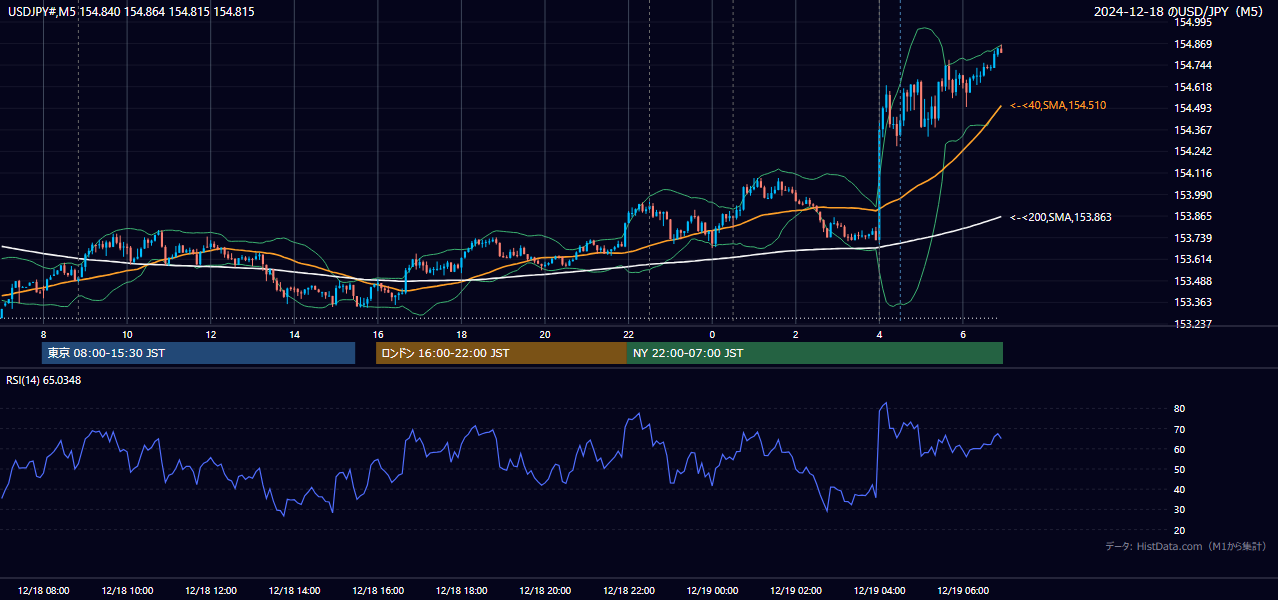Screen dimensions: 1278x600
Task: Click the 12/19 04:00 date-time label
Action: (x=879, y=591)
